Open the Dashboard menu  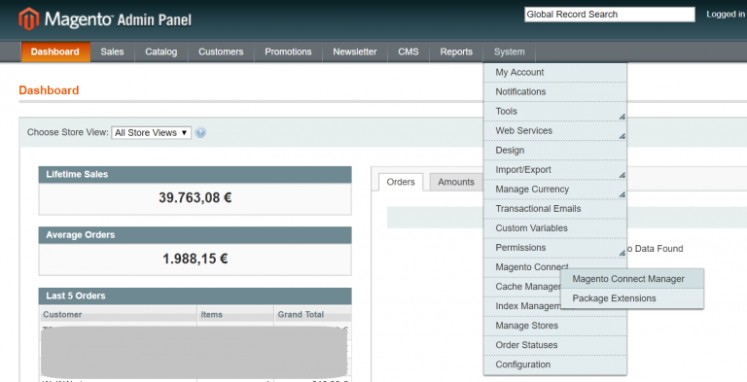point(55,52)
